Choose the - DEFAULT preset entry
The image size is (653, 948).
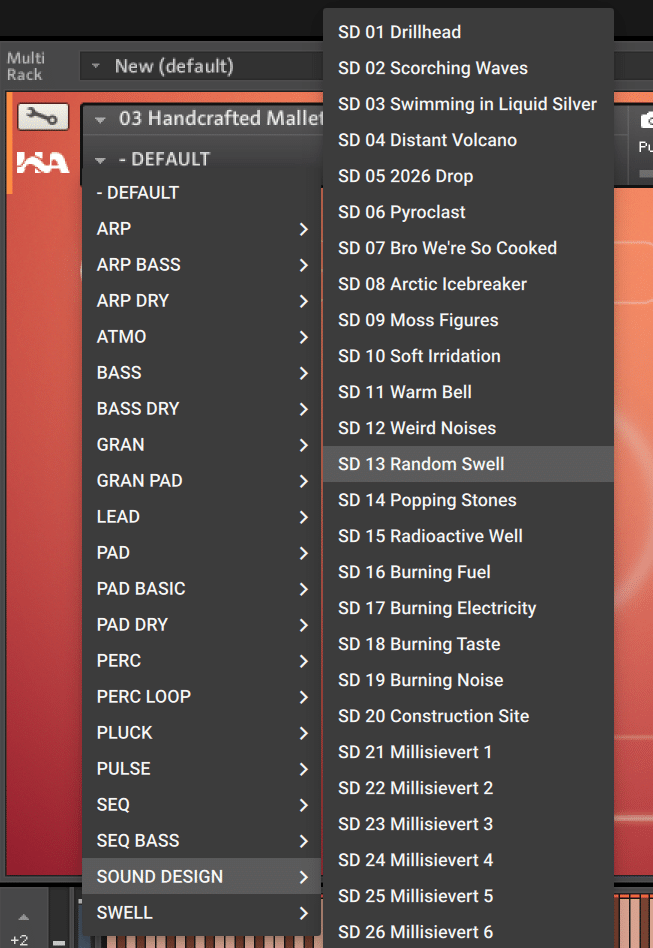coord(201,193)
